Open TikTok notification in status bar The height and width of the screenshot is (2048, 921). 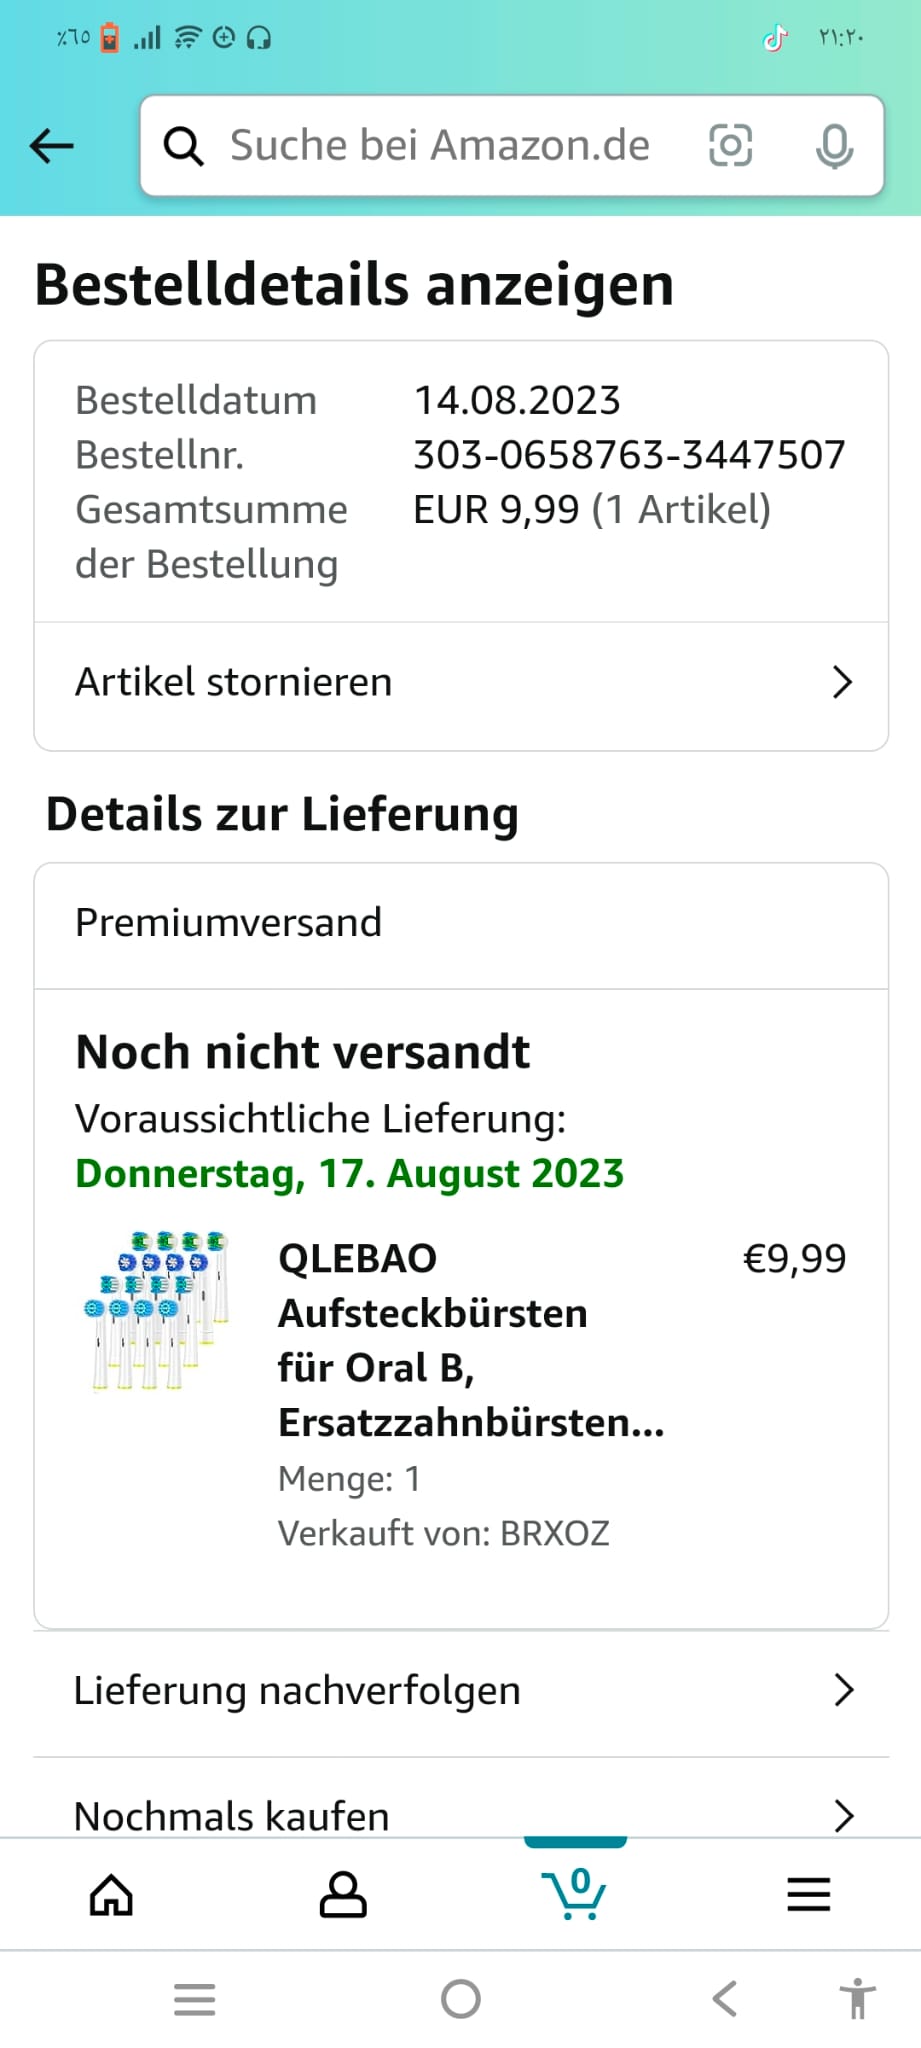(x=776, y=38)
